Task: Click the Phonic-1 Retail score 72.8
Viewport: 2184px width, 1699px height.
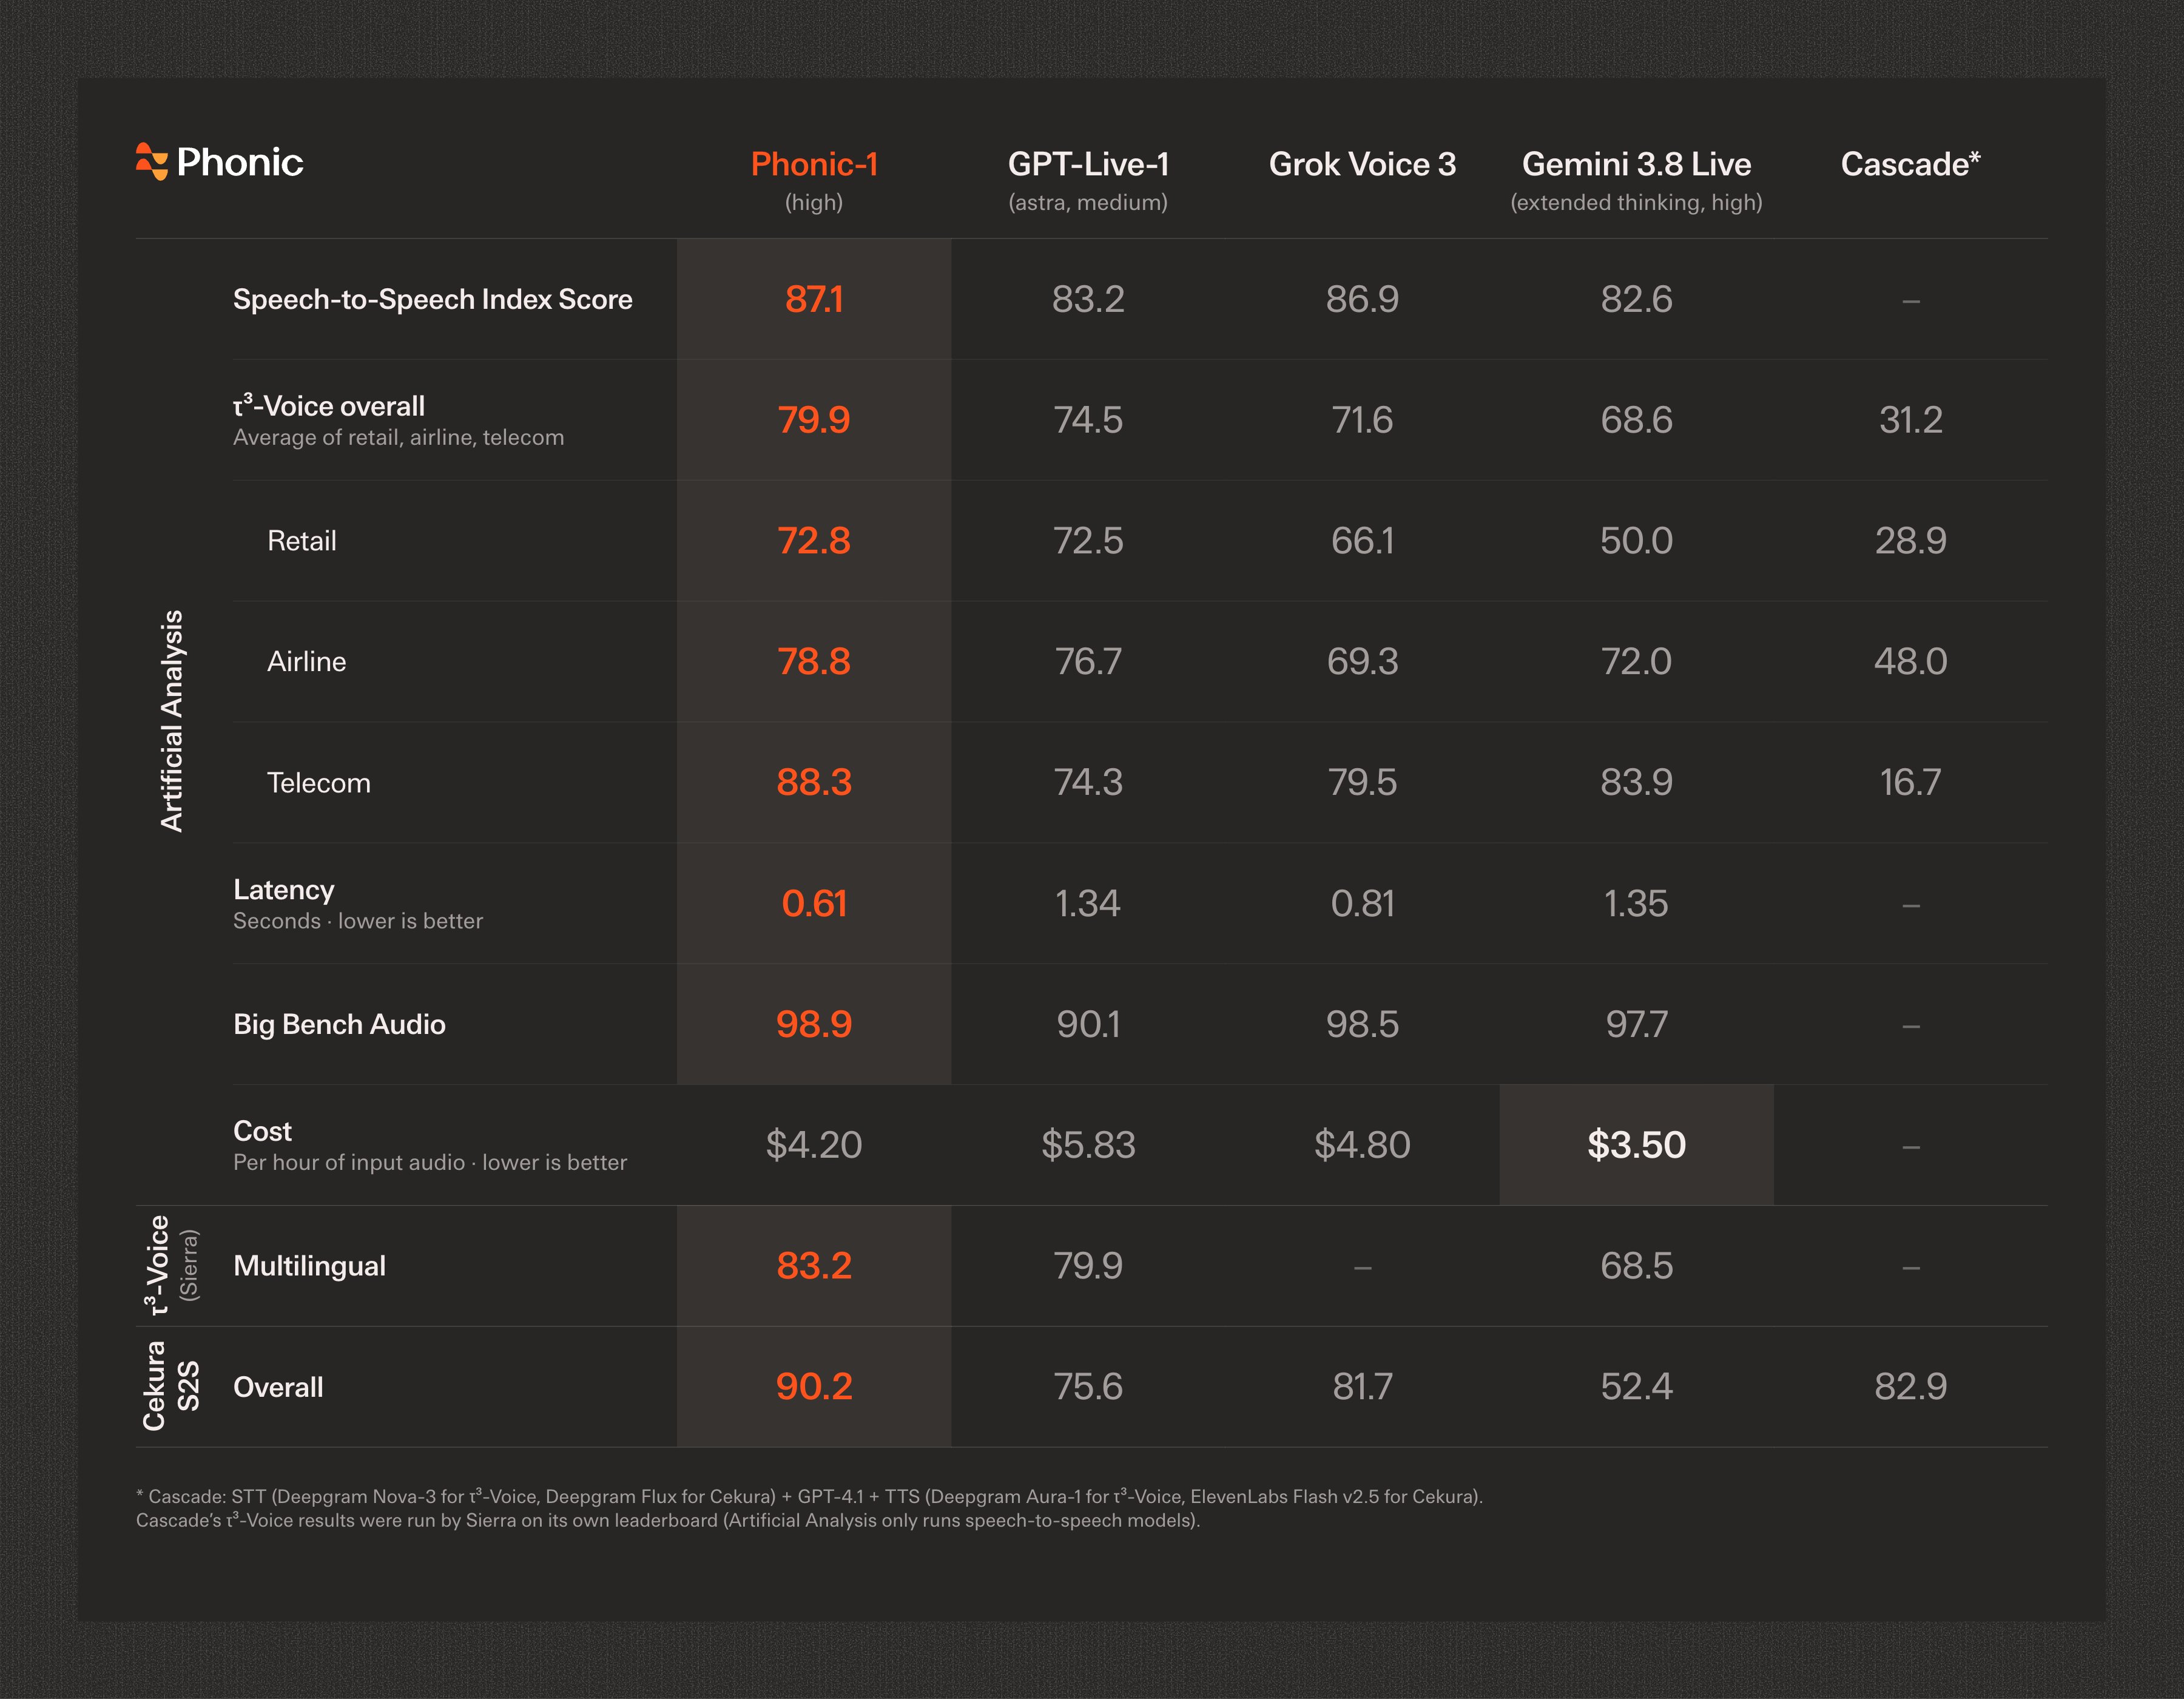Action: pos(814,541)
